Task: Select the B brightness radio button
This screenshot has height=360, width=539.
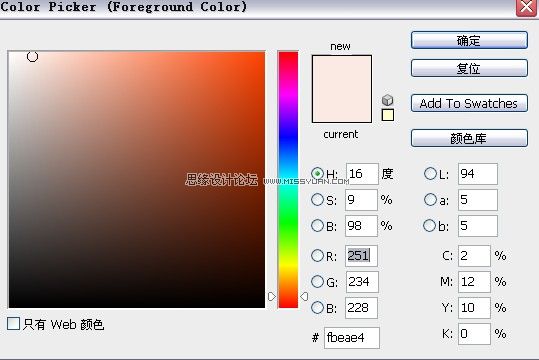Action: 317,226
